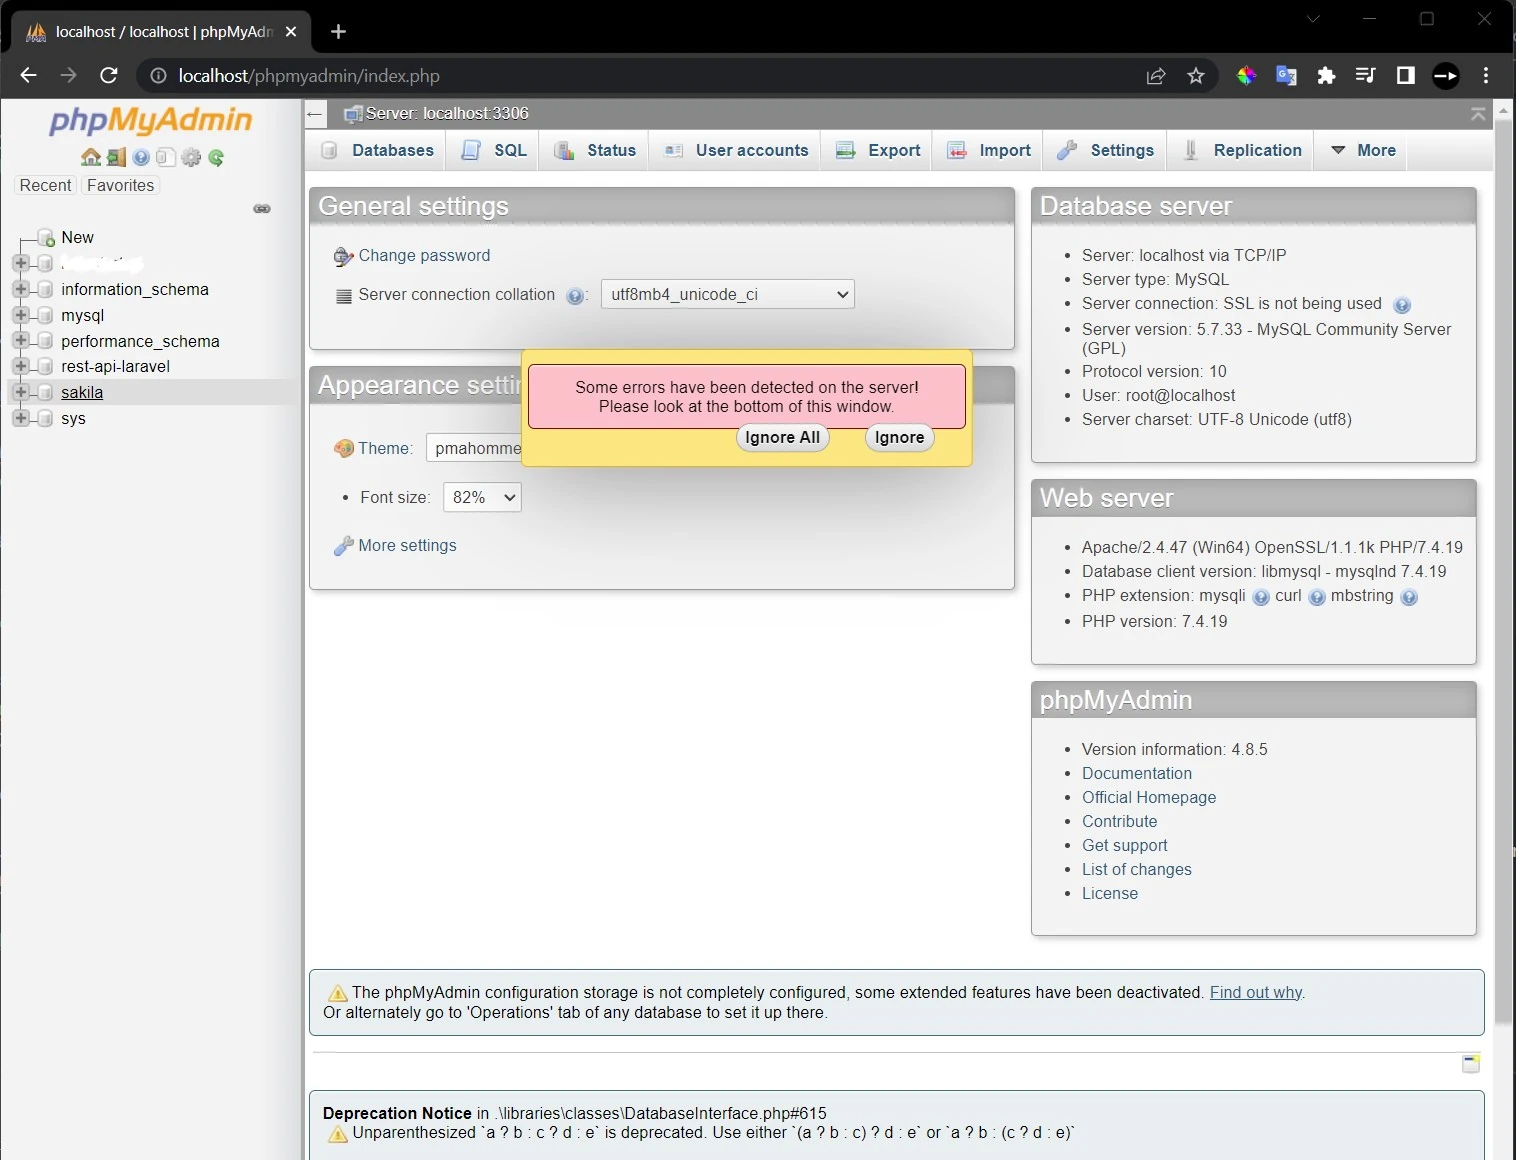The image size is (1516, 1160).
Task: Click the Find out why link
Action: pos(1256,992)
